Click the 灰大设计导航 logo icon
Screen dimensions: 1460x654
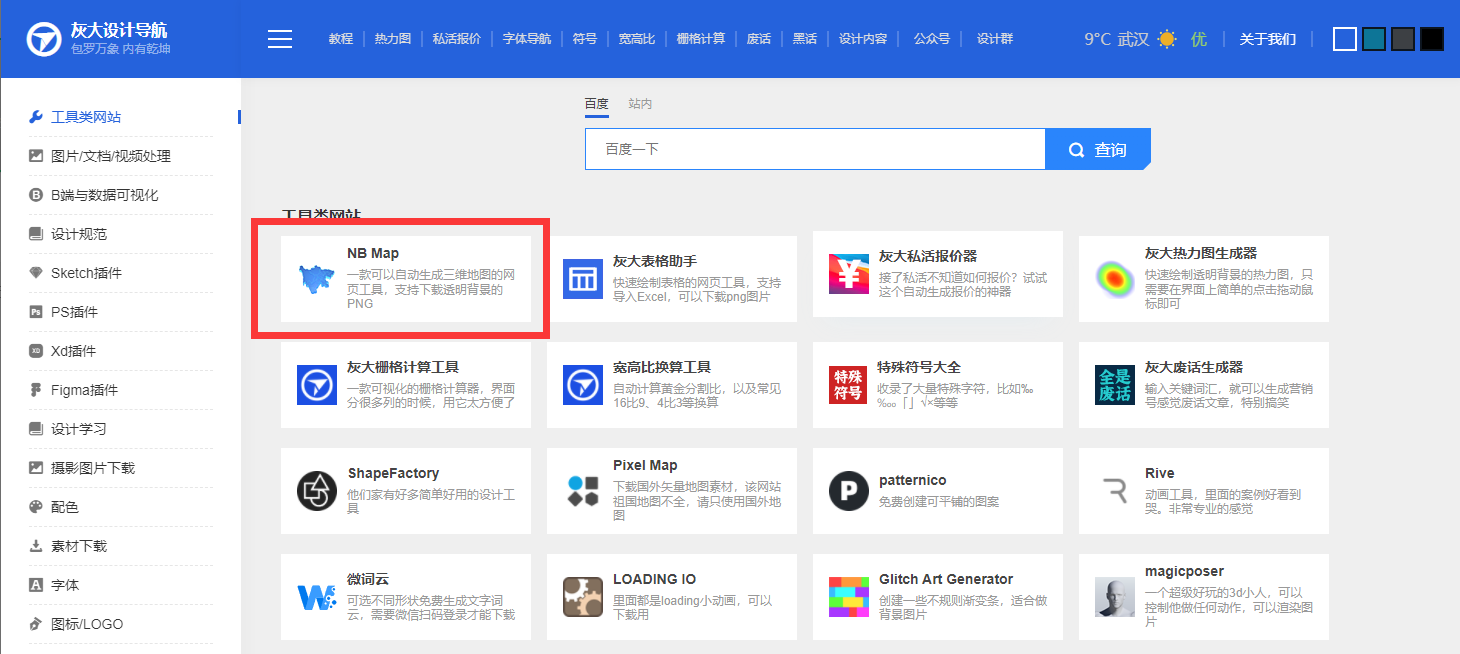43,40
